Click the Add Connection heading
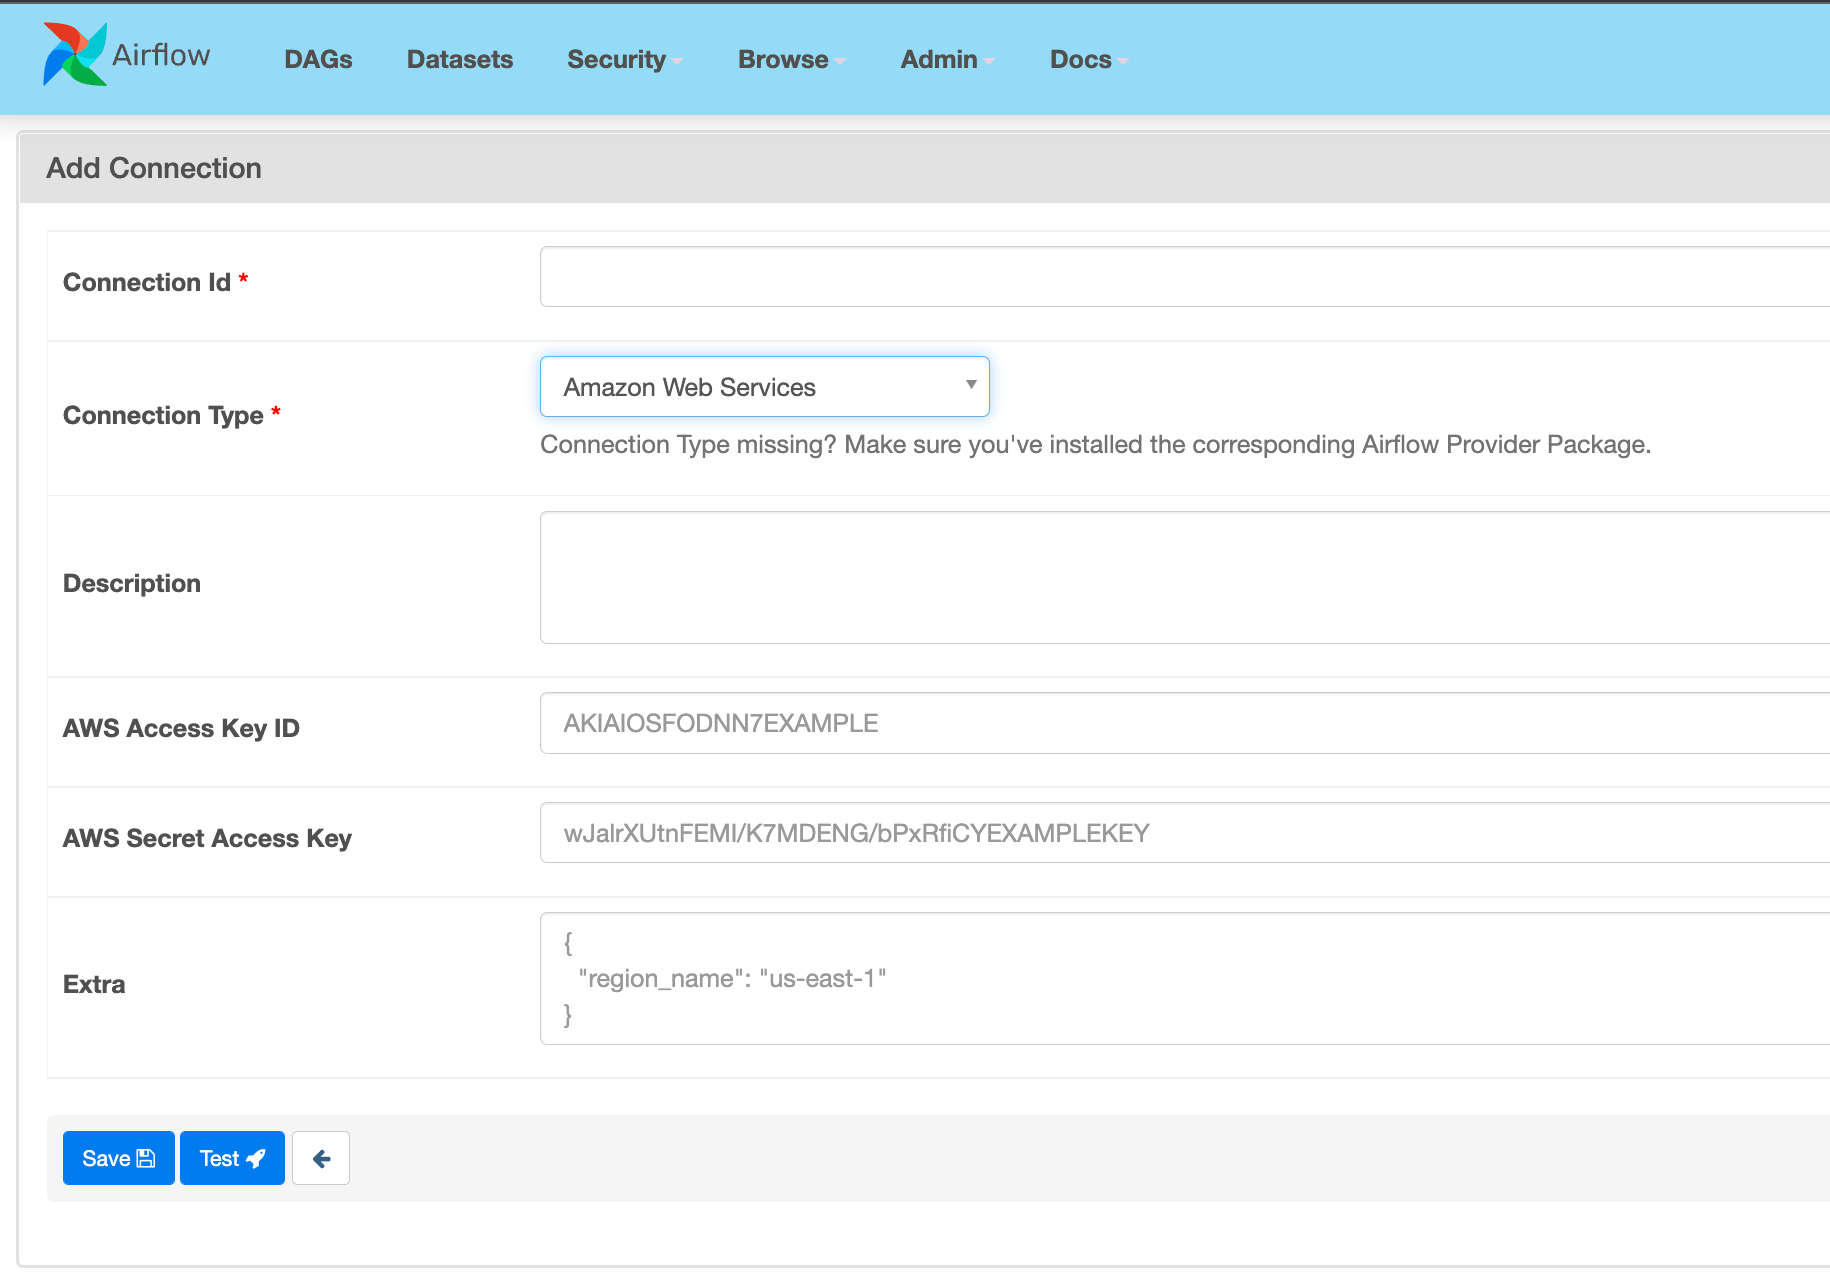The height and width of the screenshot is (1286, 1830). coord(154,168)
